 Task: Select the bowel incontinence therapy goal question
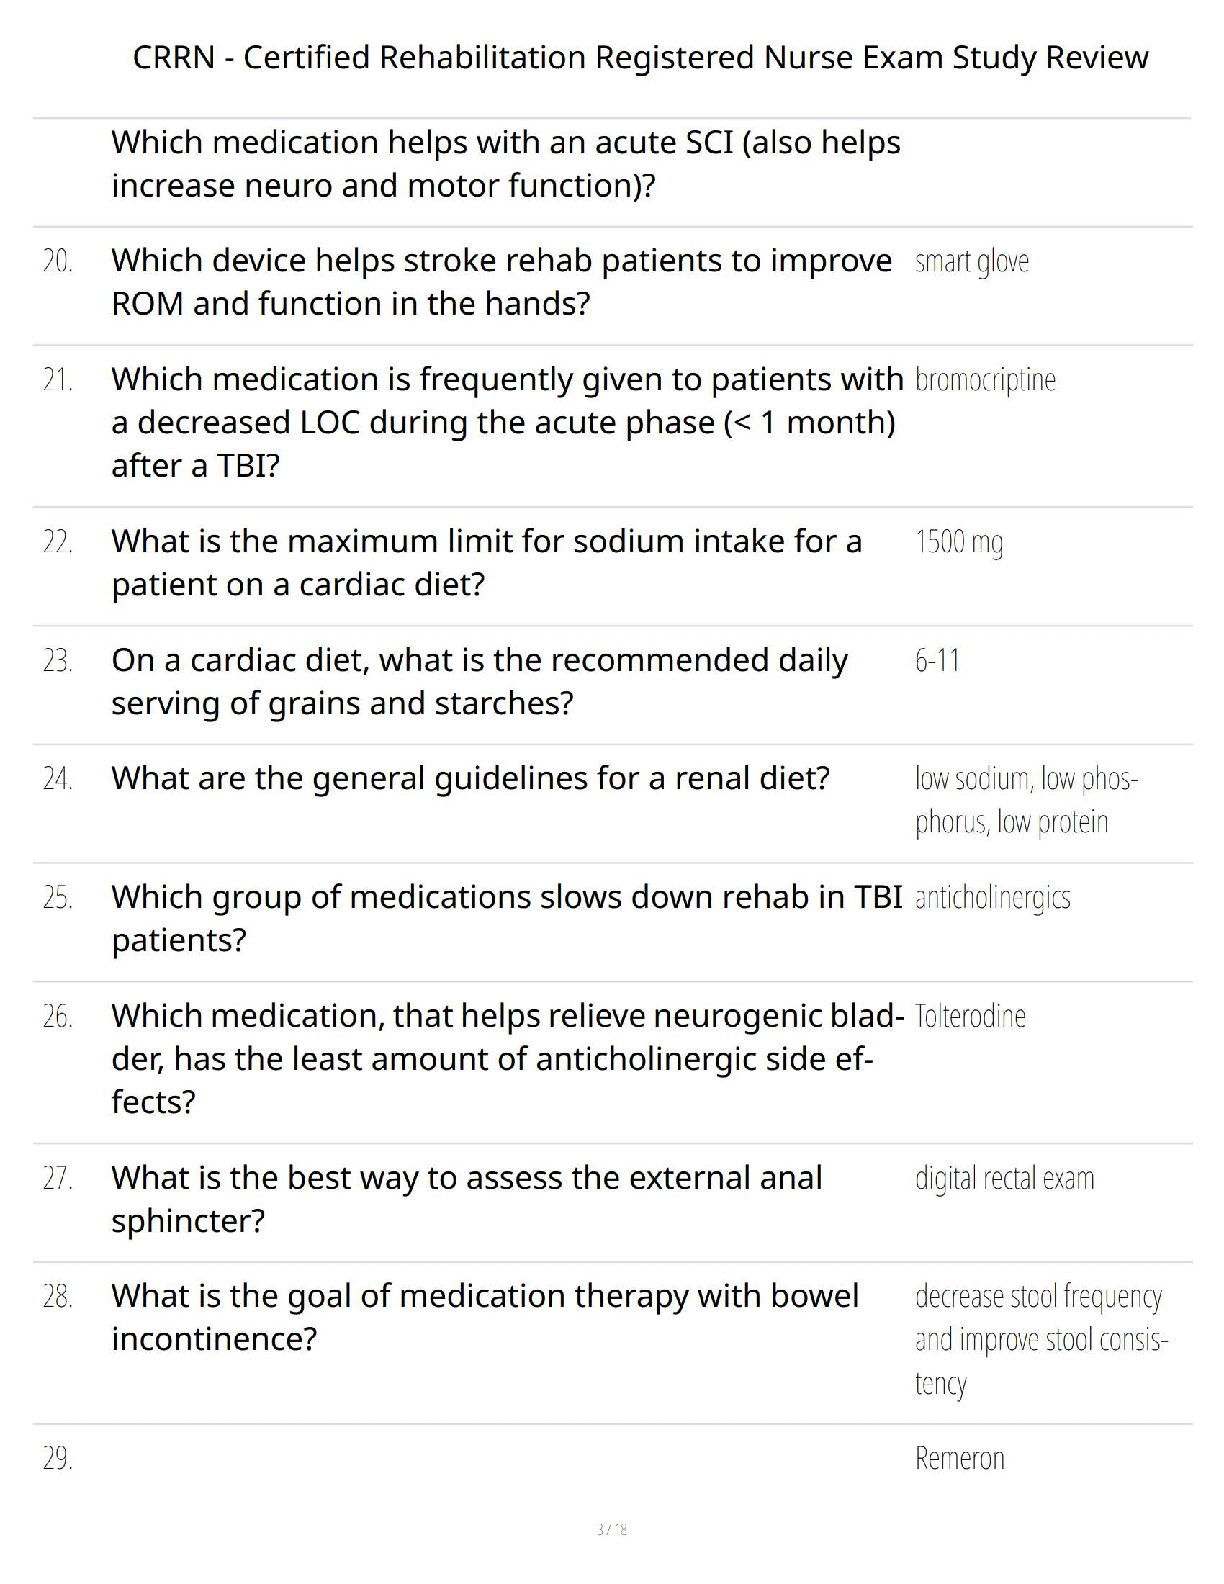tap(485, 1317)
